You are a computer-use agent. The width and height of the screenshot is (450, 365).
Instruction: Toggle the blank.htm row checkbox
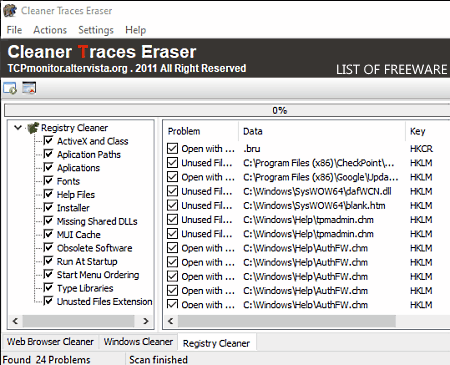(x=172, y=205)
